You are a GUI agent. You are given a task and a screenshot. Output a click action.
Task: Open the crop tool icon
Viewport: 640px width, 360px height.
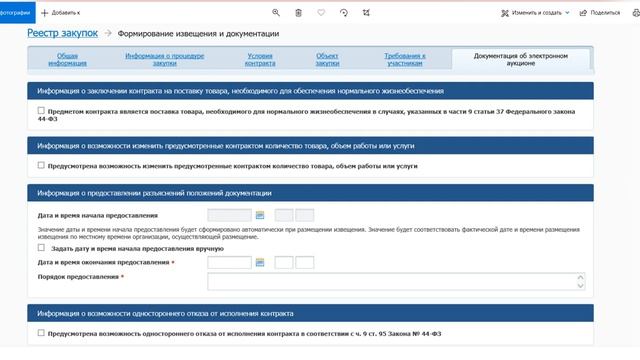click(366, 13)
